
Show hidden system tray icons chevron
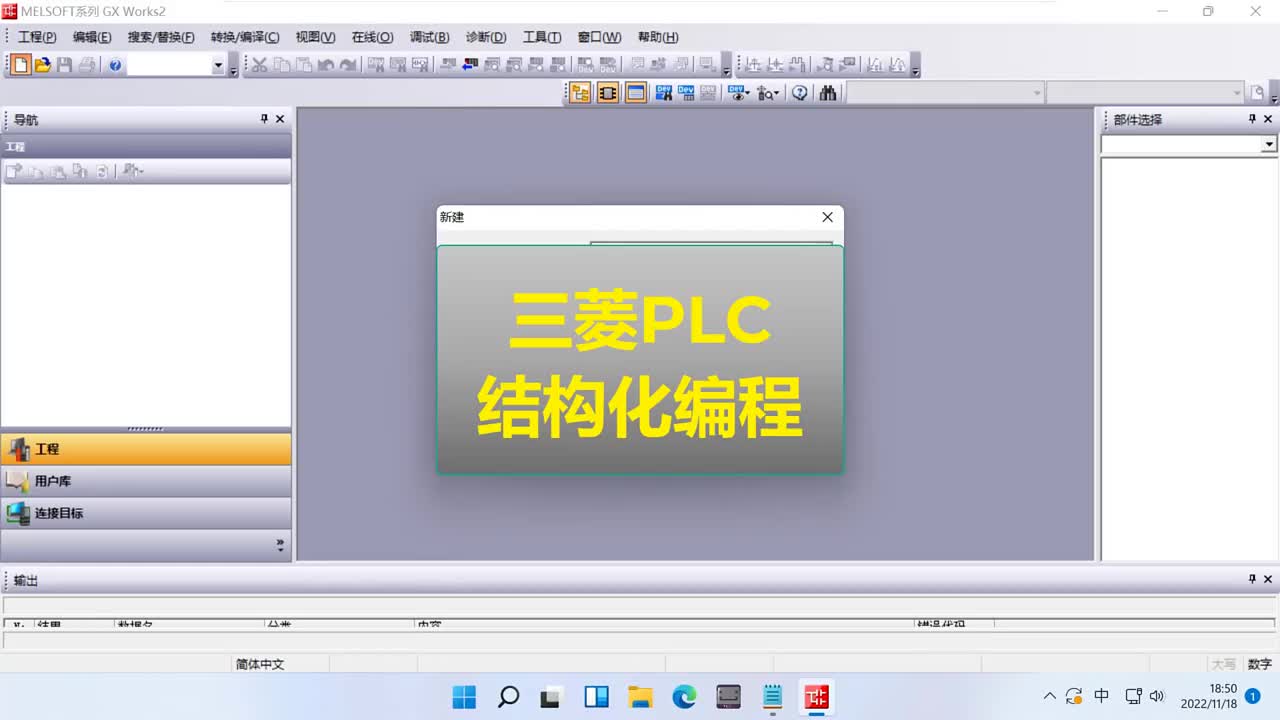click(1049, 696)
